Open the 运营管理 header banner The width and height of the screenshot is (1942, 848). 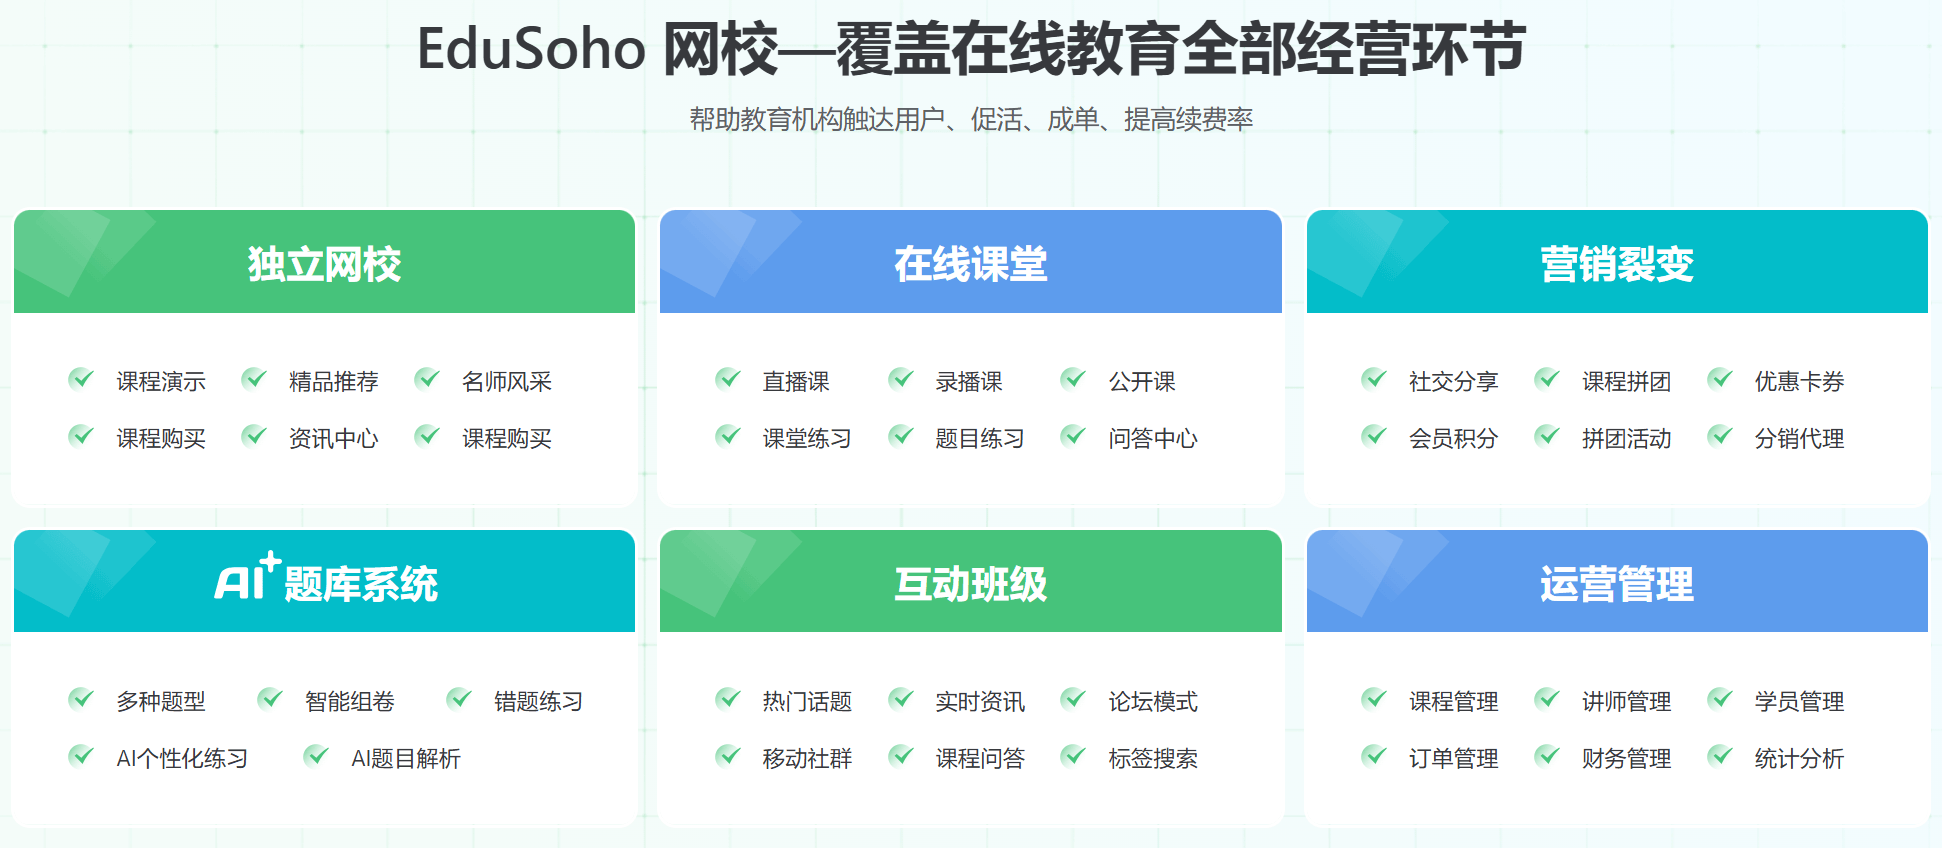(1616, 583)
